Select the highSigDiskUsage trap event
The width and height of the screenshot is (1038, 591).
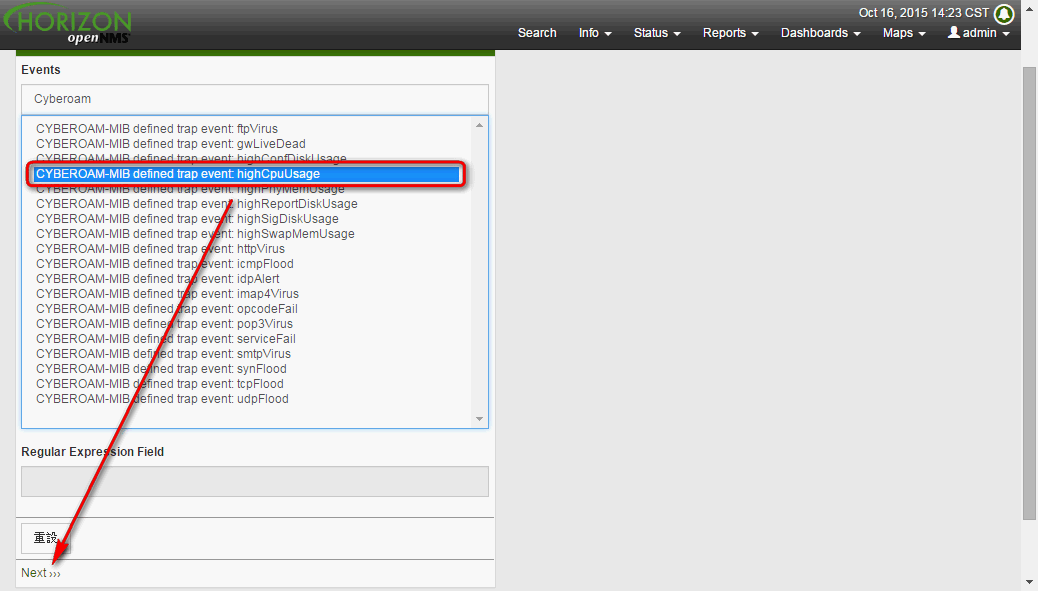point(187,218)
